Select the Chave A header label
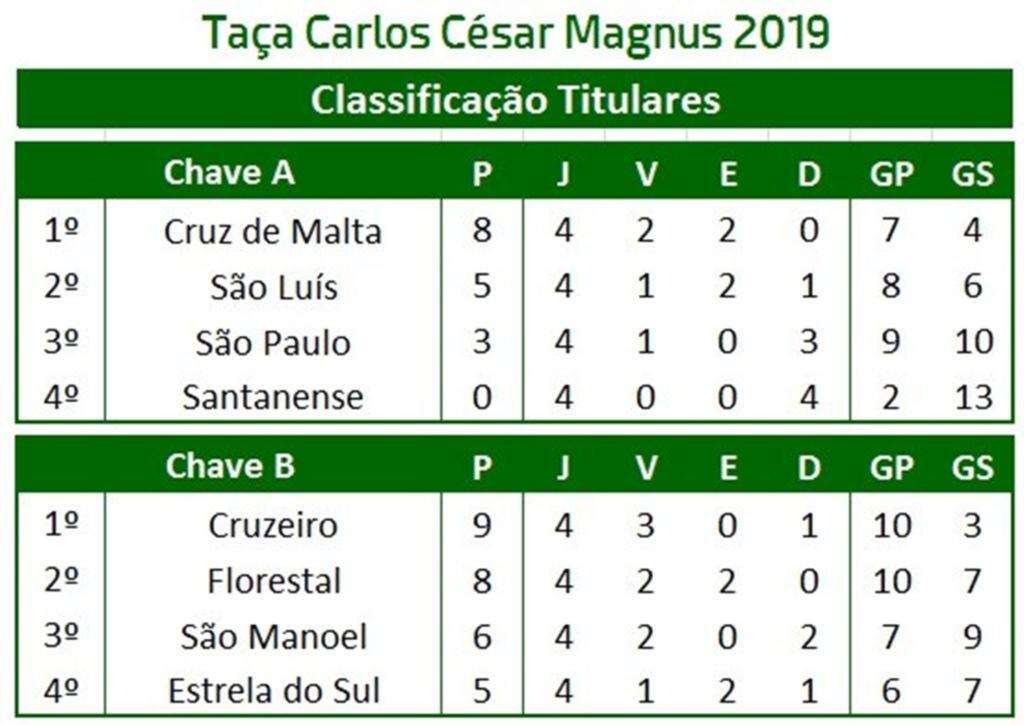The image size is (1024, 725). tap(229, 172)
